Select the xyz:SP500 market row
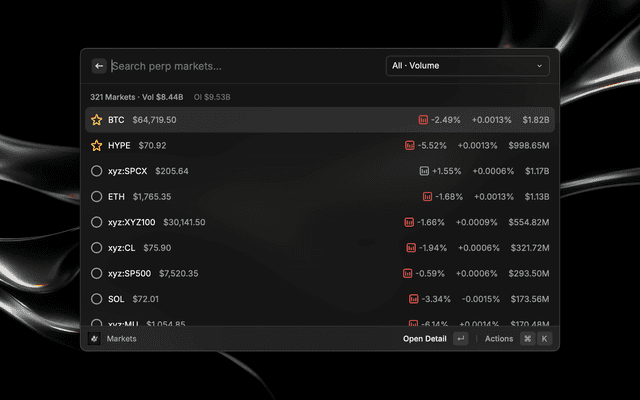This screenshot has height=400, width=640. tap(320, 273)
